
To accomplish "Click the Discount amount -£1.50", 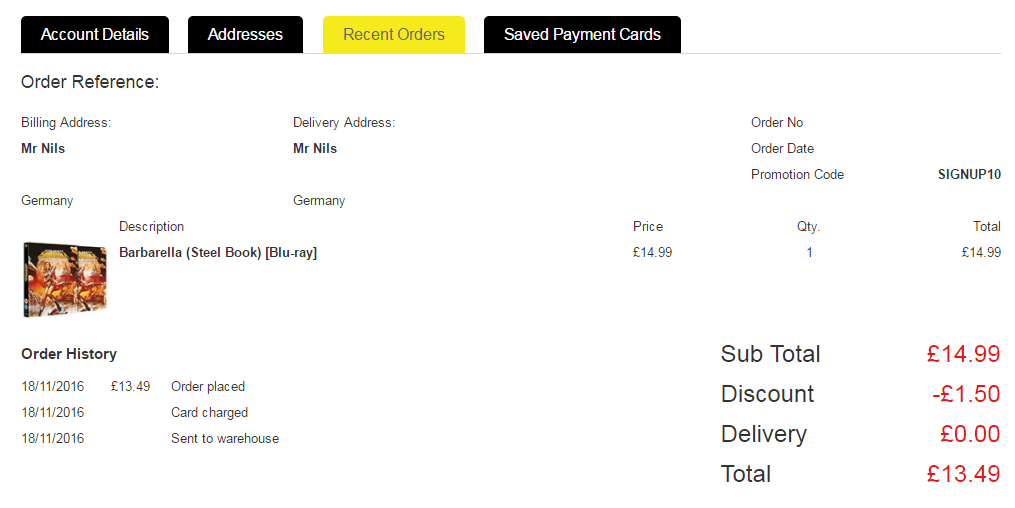I will click(x=966, y=394).
